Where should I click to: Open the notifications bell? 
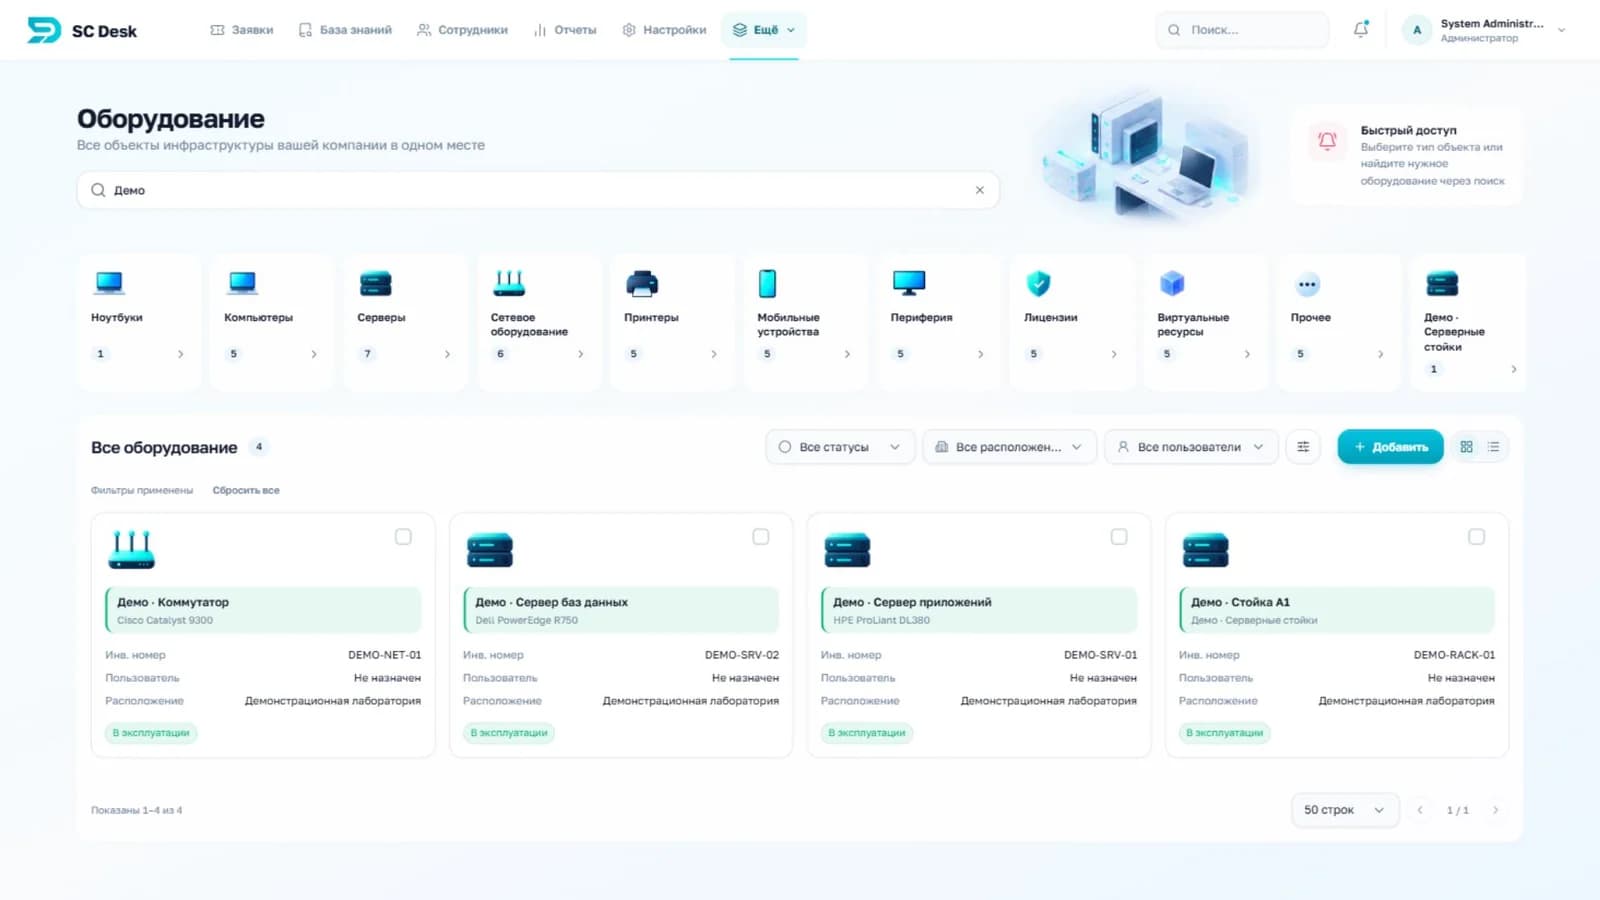[x=1361, y=30]
